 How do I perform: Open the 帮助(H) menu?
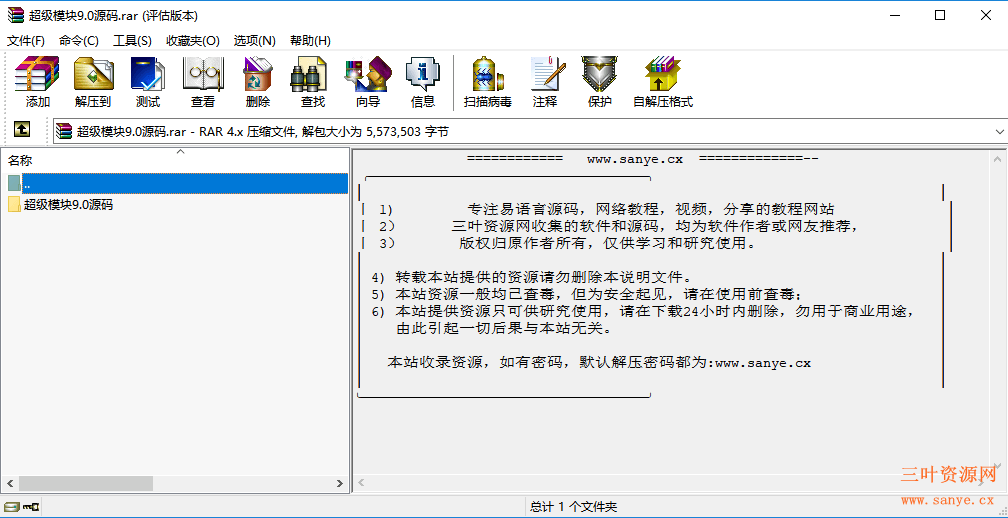(x=310, y=40)
